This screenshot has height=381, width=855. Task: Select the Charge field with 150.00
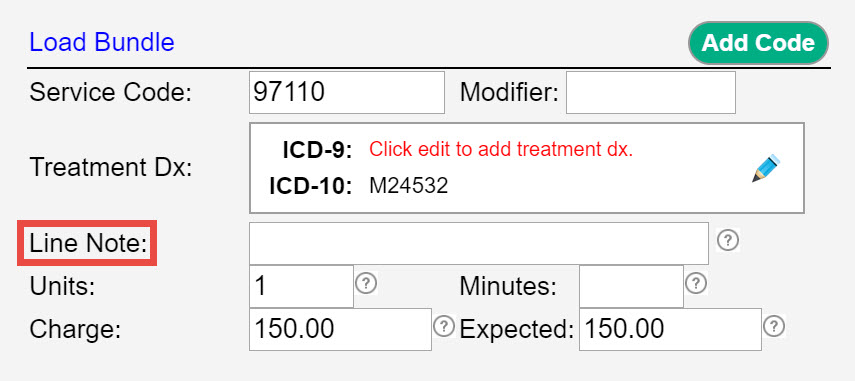coord(340,329)
